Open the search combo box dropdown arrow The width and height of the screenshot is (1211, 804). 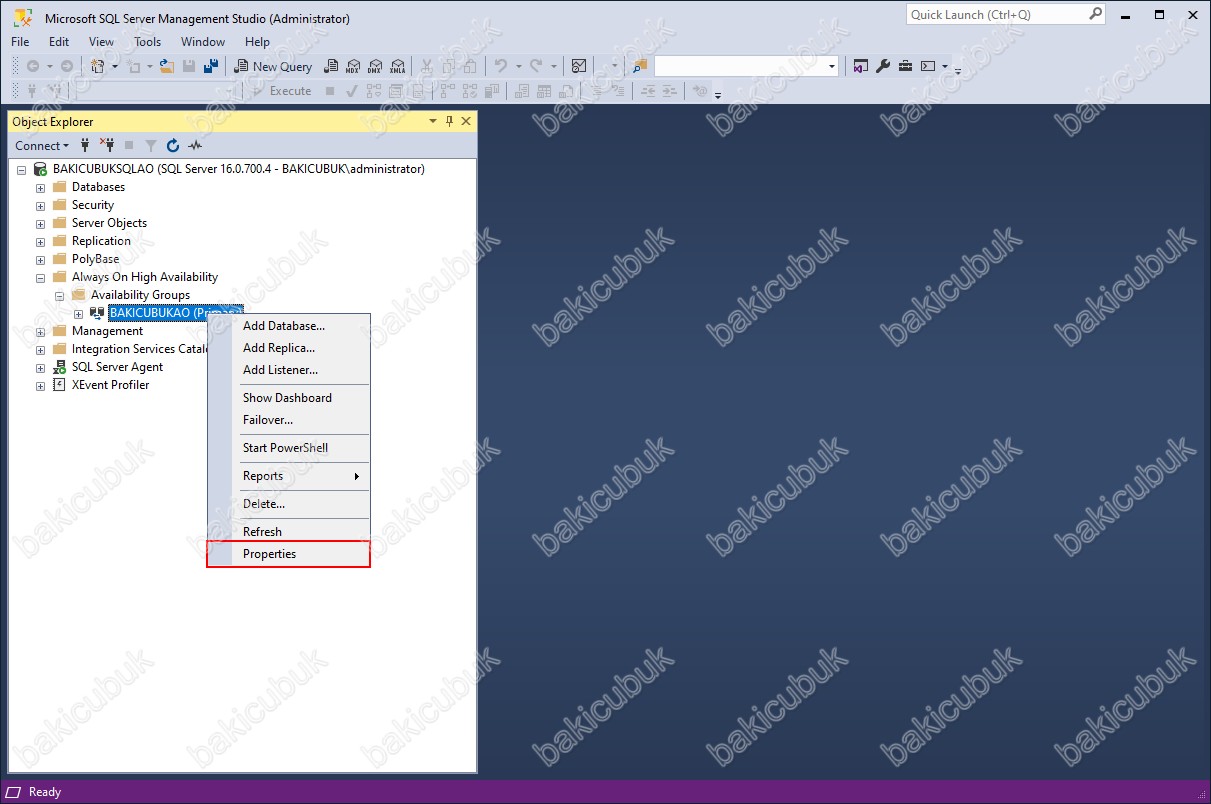click(x=832, y=66)
